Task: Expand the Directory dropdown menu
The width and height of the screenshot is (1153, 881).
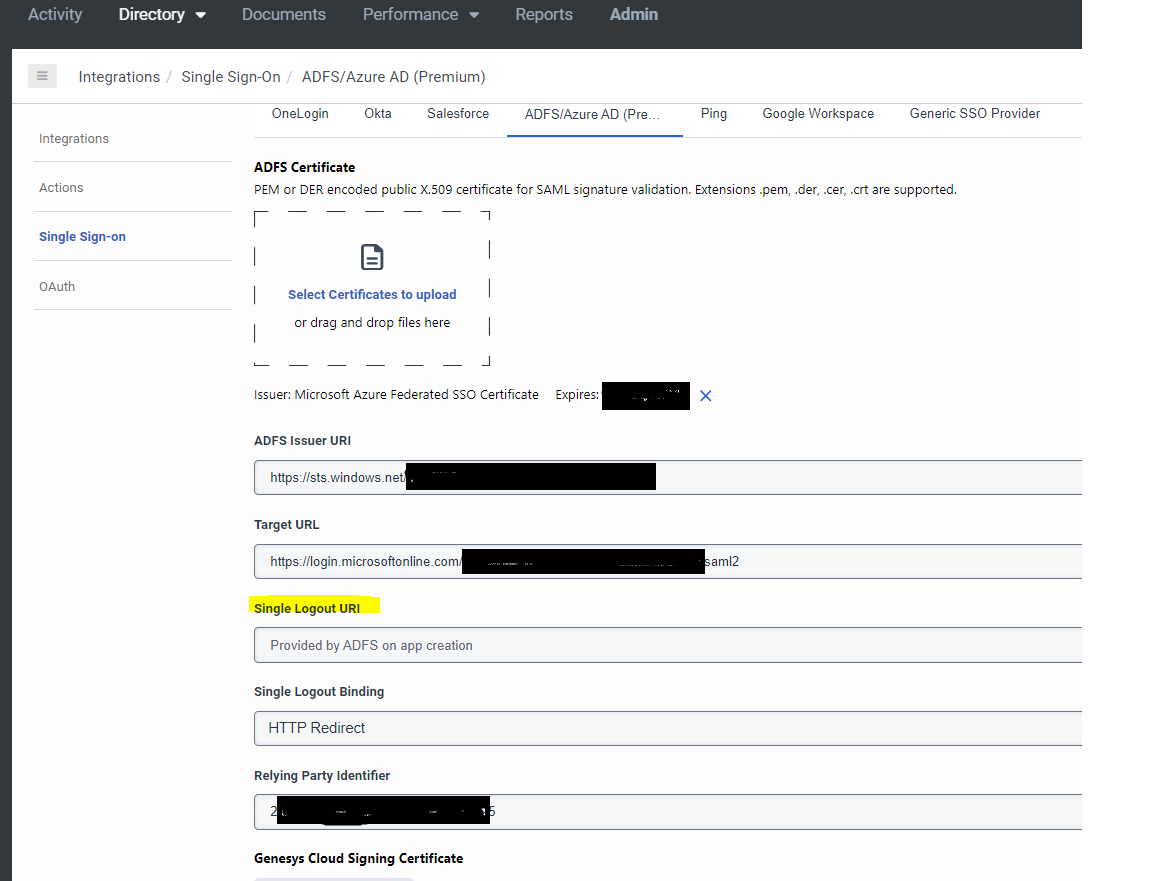Action: [x=162, y=15]
